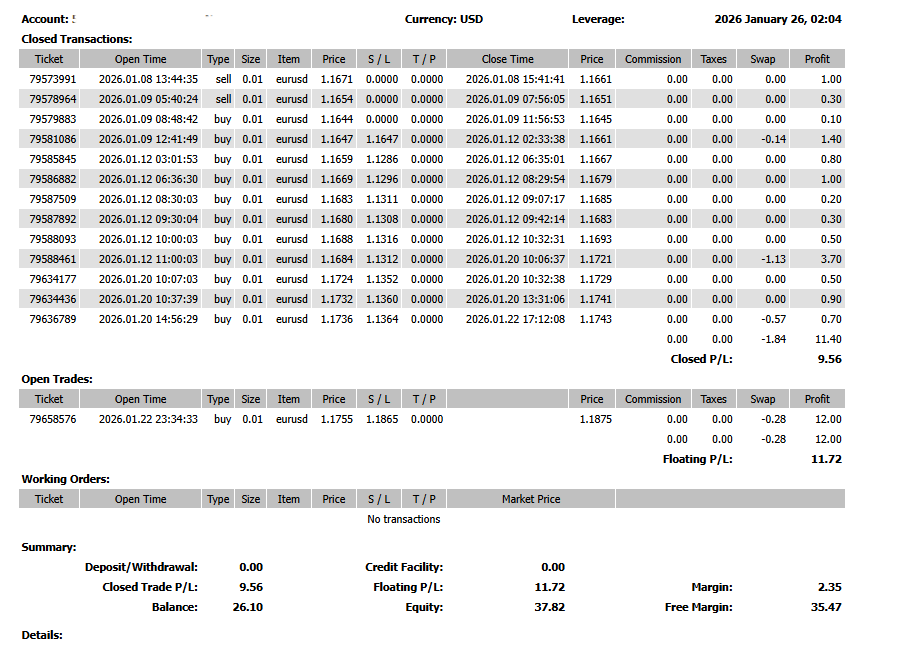Click the Details heading
Viewport: 912px width, 649px height.
[x=42, y=635]
